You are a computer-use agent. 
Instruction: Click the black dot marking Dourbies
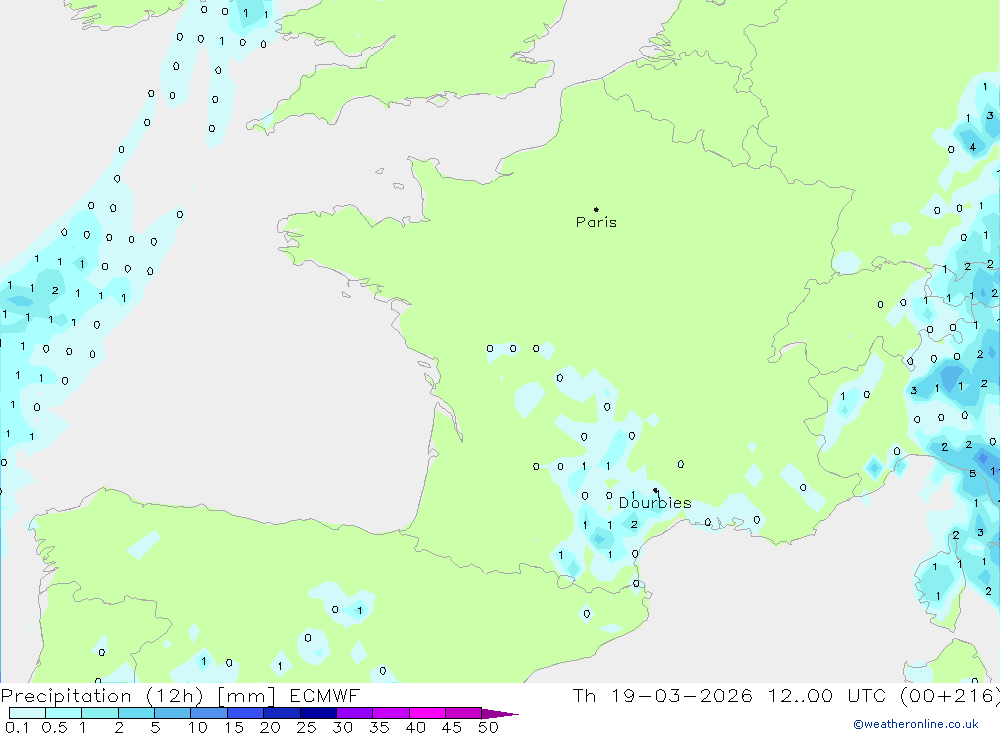(655, 490)
